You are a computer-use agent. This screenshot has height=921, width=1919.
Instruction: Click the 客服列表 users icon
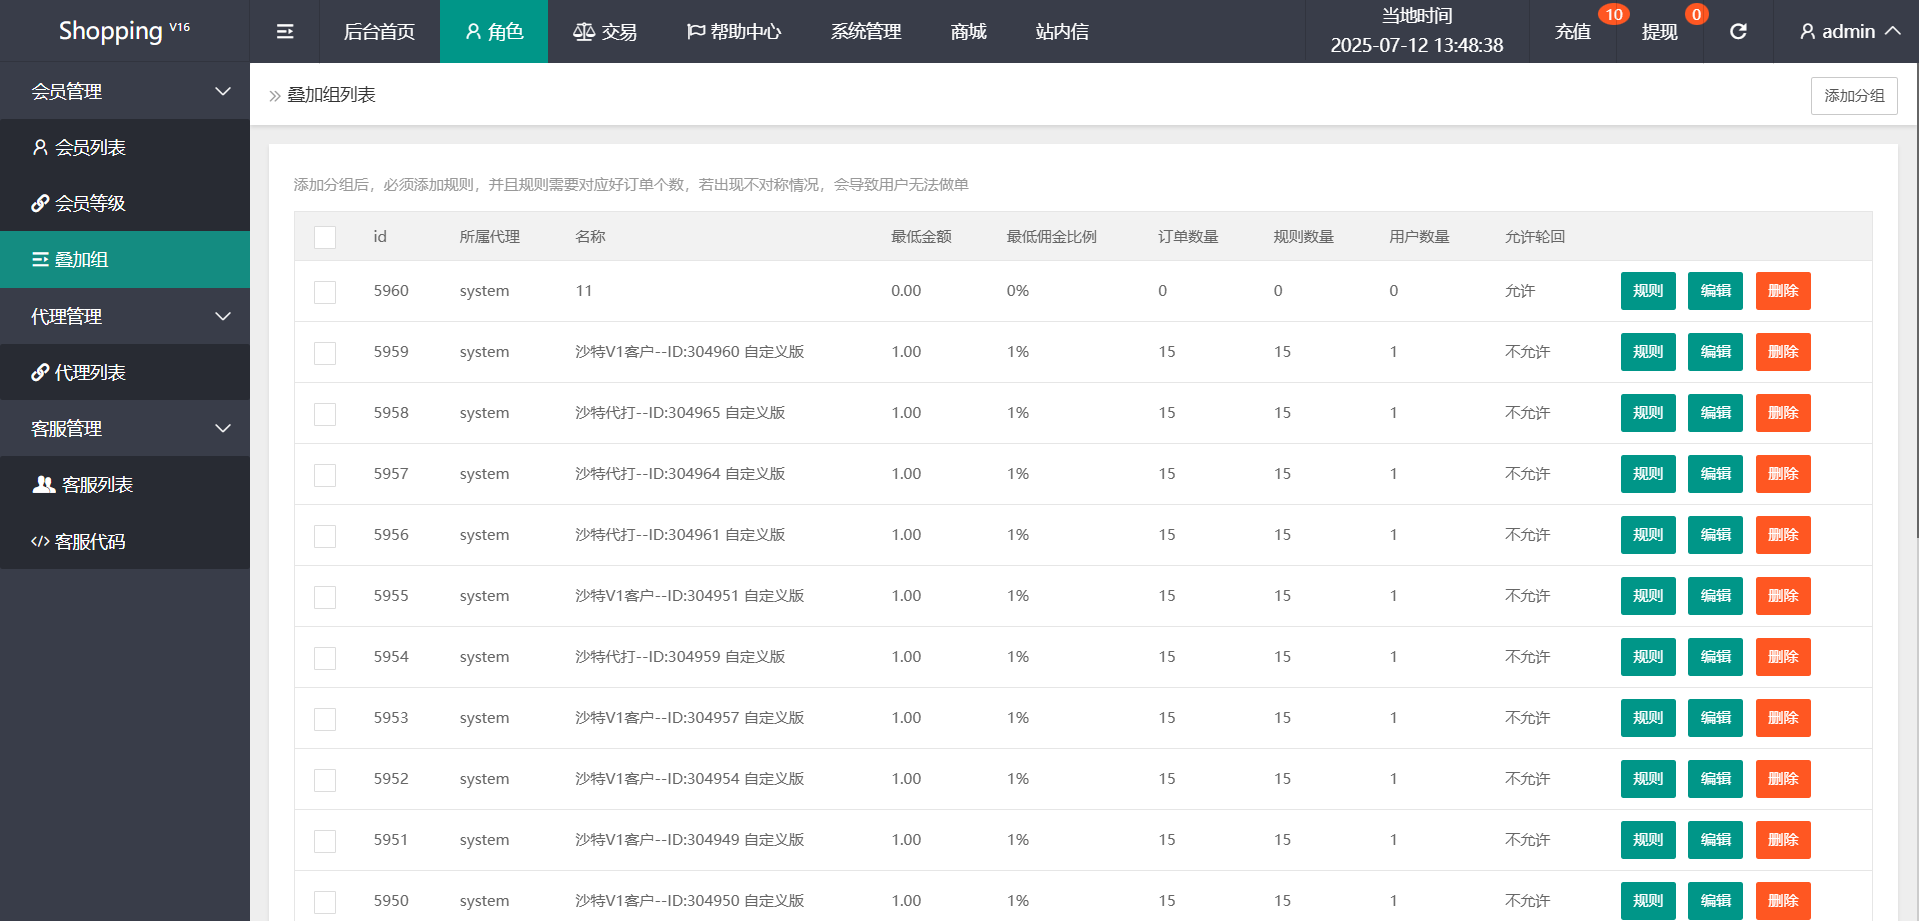click(x=44, y=484)
